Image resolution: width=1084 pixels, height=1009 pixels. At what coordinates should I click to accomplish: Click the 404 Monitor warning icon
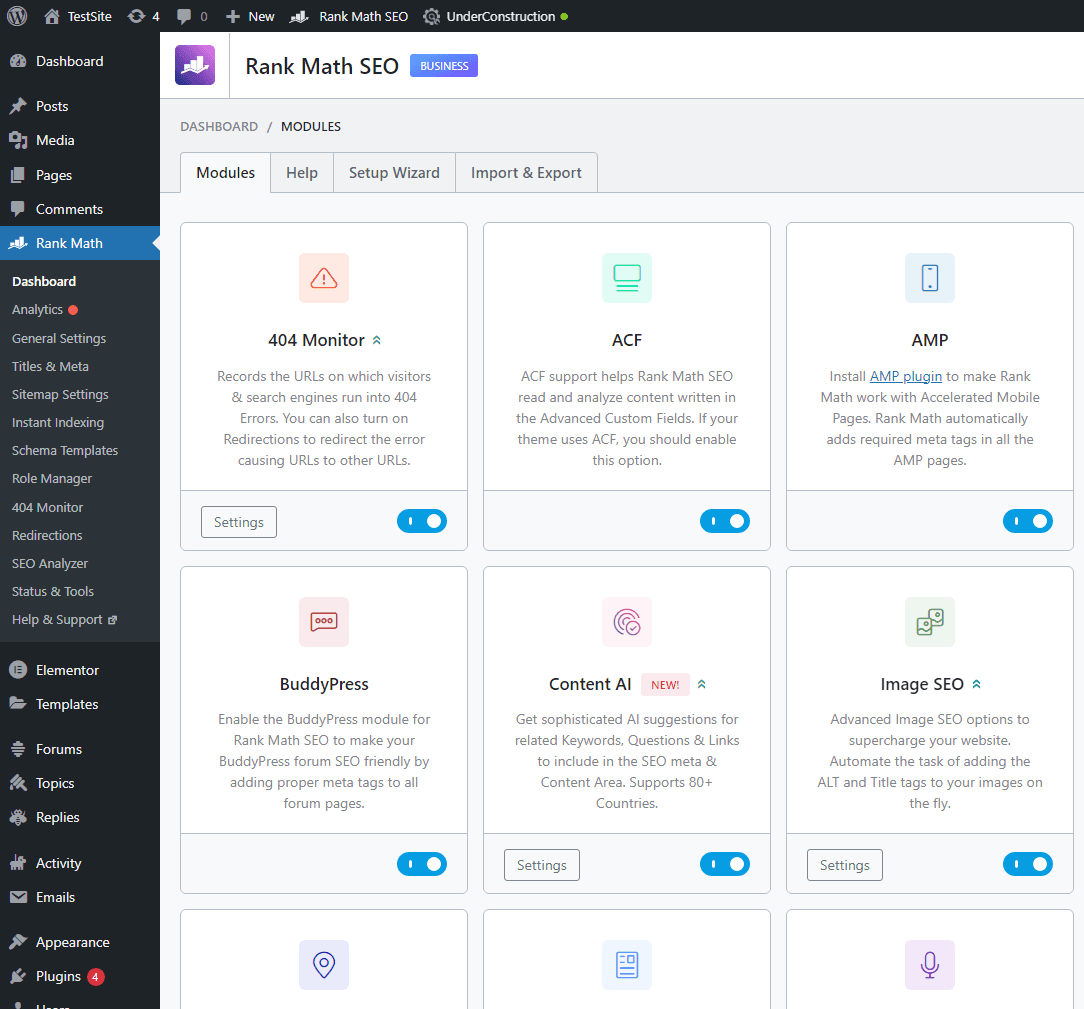[324, 278]
